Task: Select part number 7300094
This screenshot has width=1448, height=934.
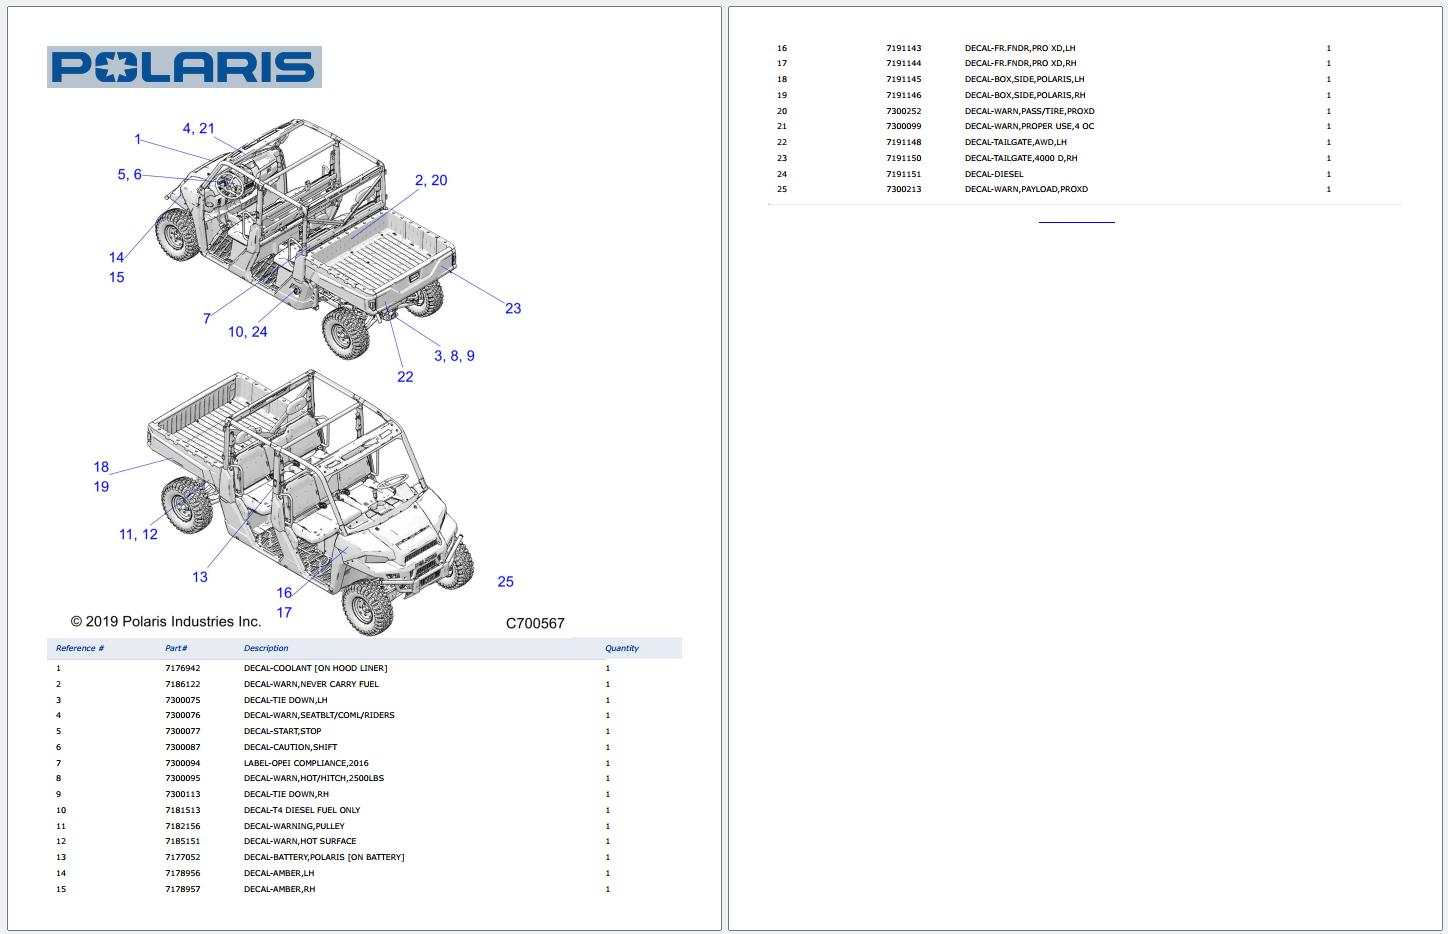Action: coord(183,763)
